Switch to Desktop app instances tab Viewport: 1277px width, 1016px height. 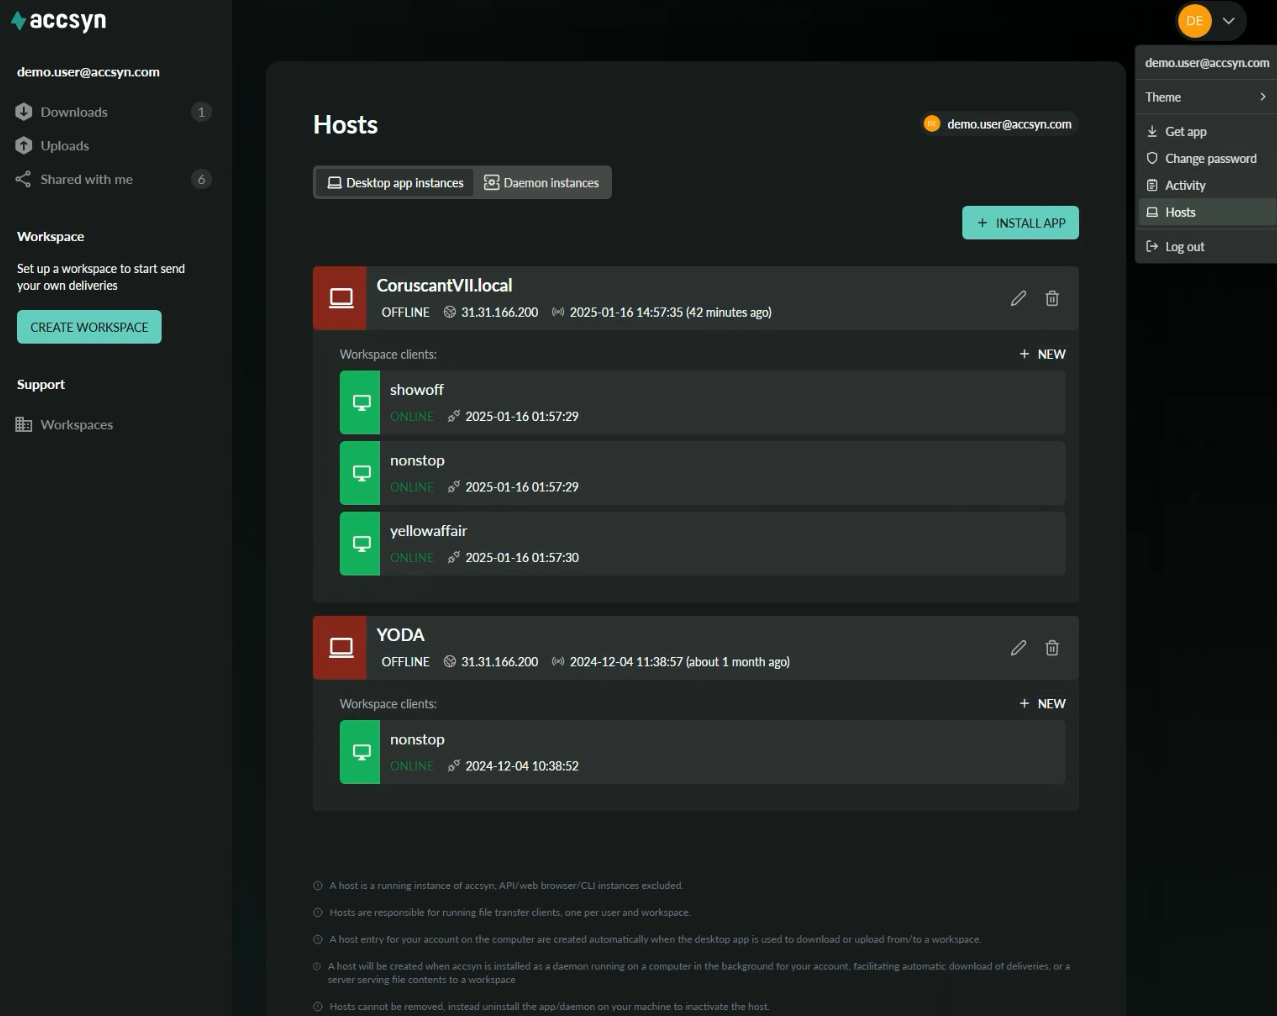[395, 183]
